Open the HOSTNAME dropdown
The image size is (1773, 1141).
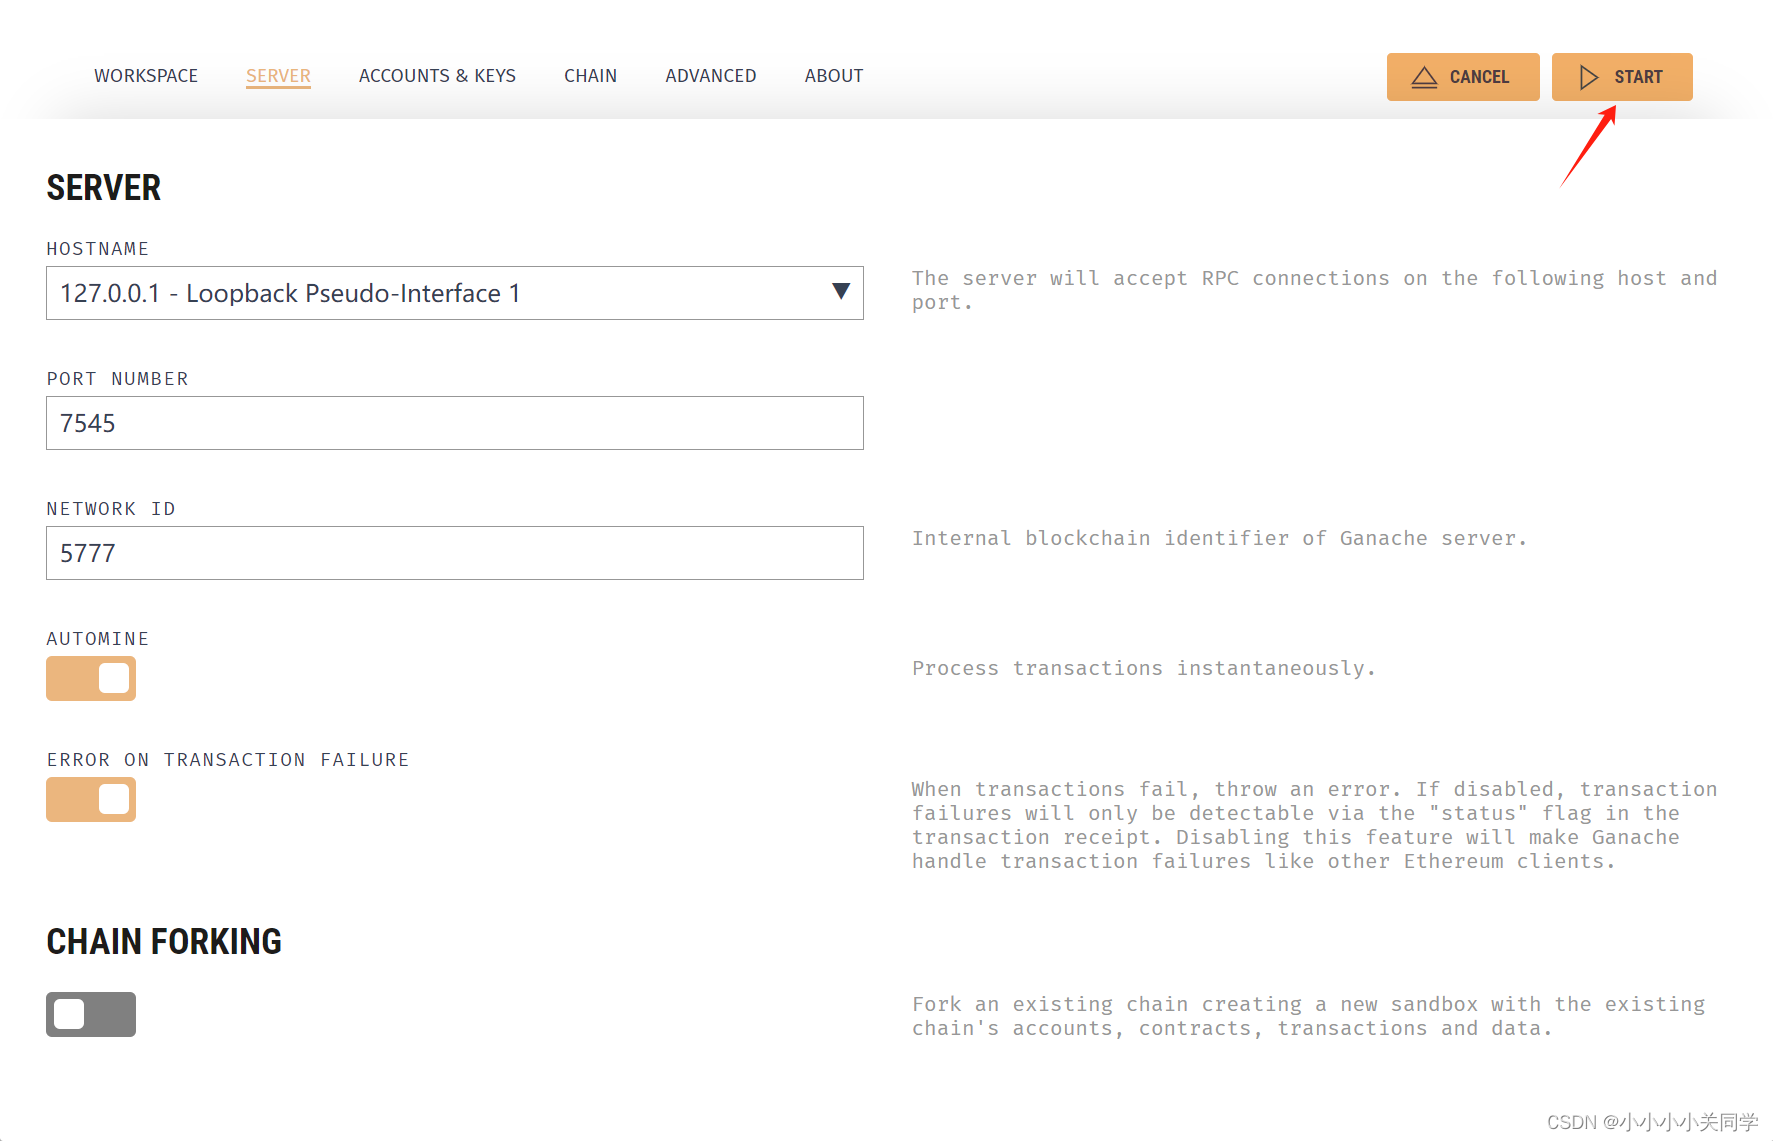coord(455,293)
